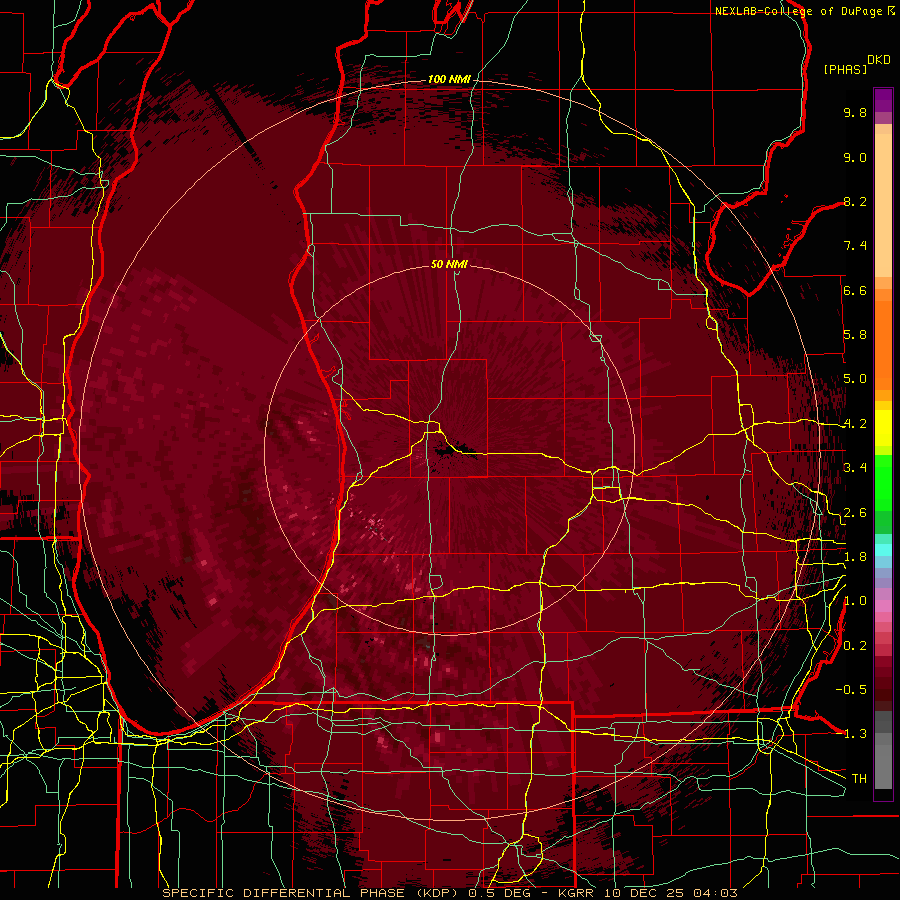Click the 100 NMI range ring label
The width and height of the screenshot is (900, 900).
[449, 79]
